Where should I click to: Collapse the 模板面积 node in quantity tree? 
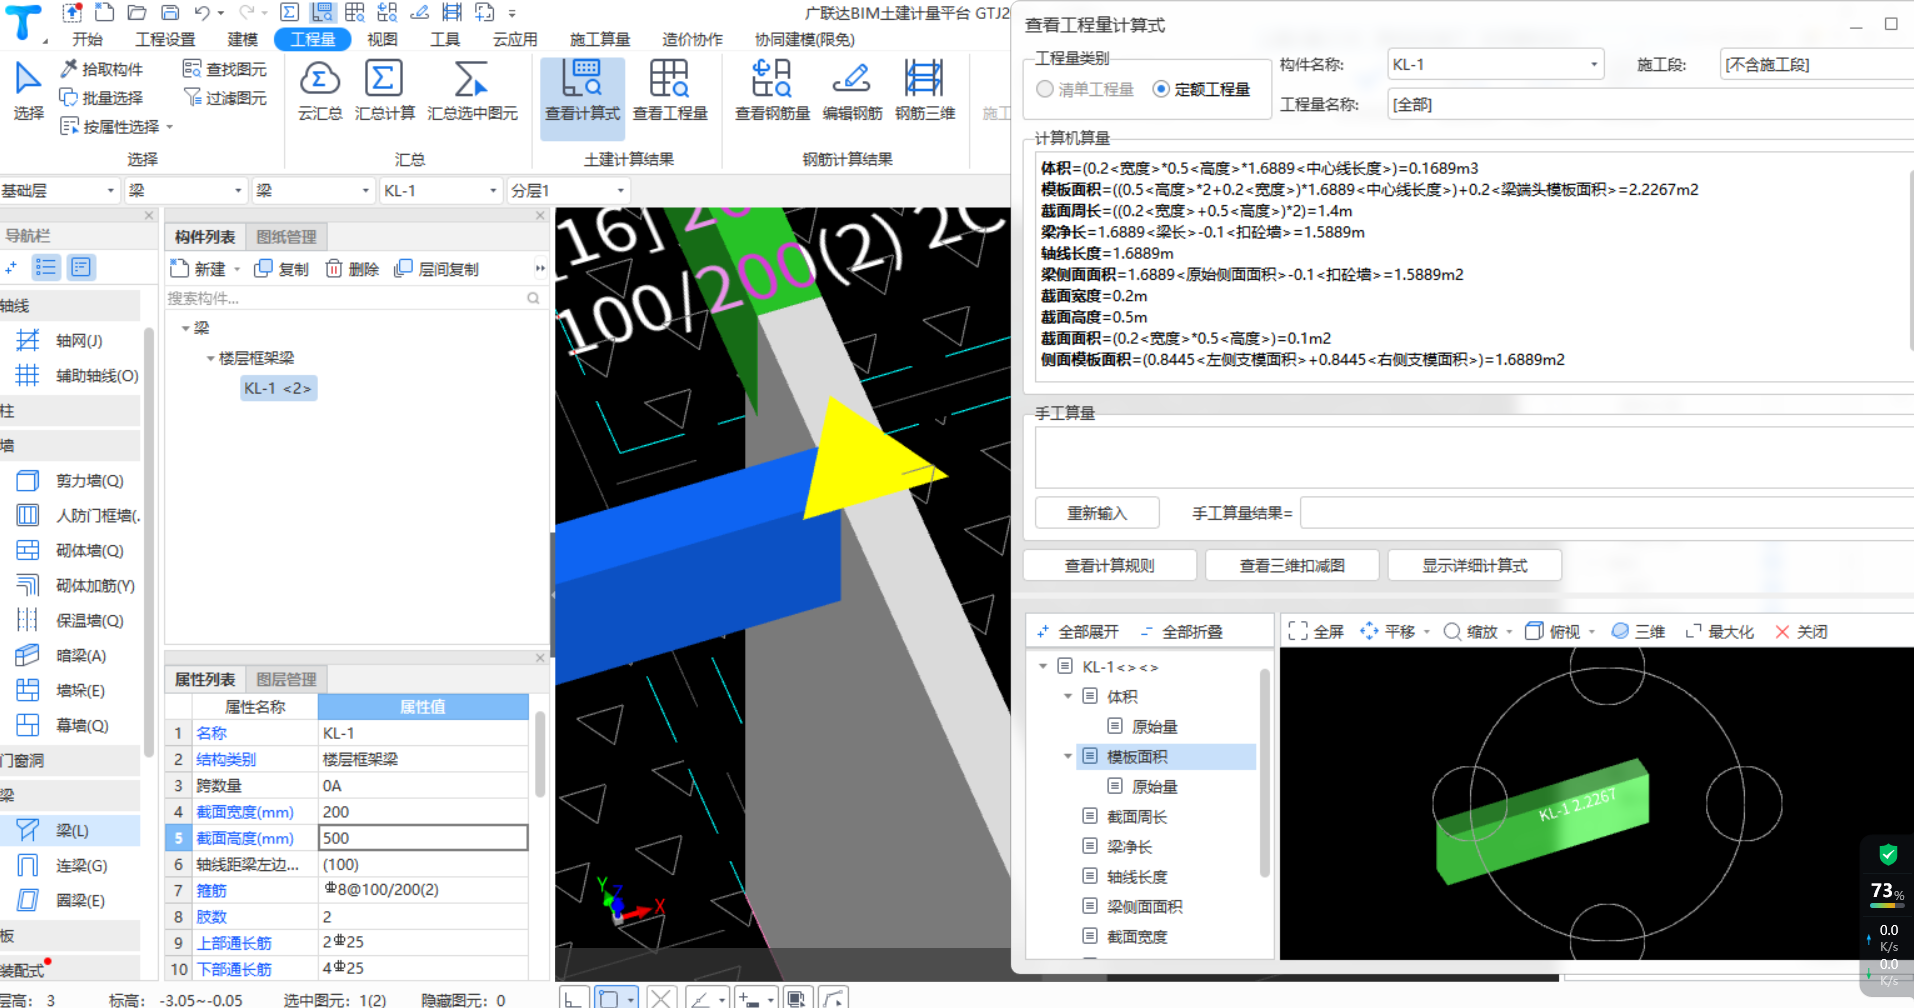tap(1067, 757)
